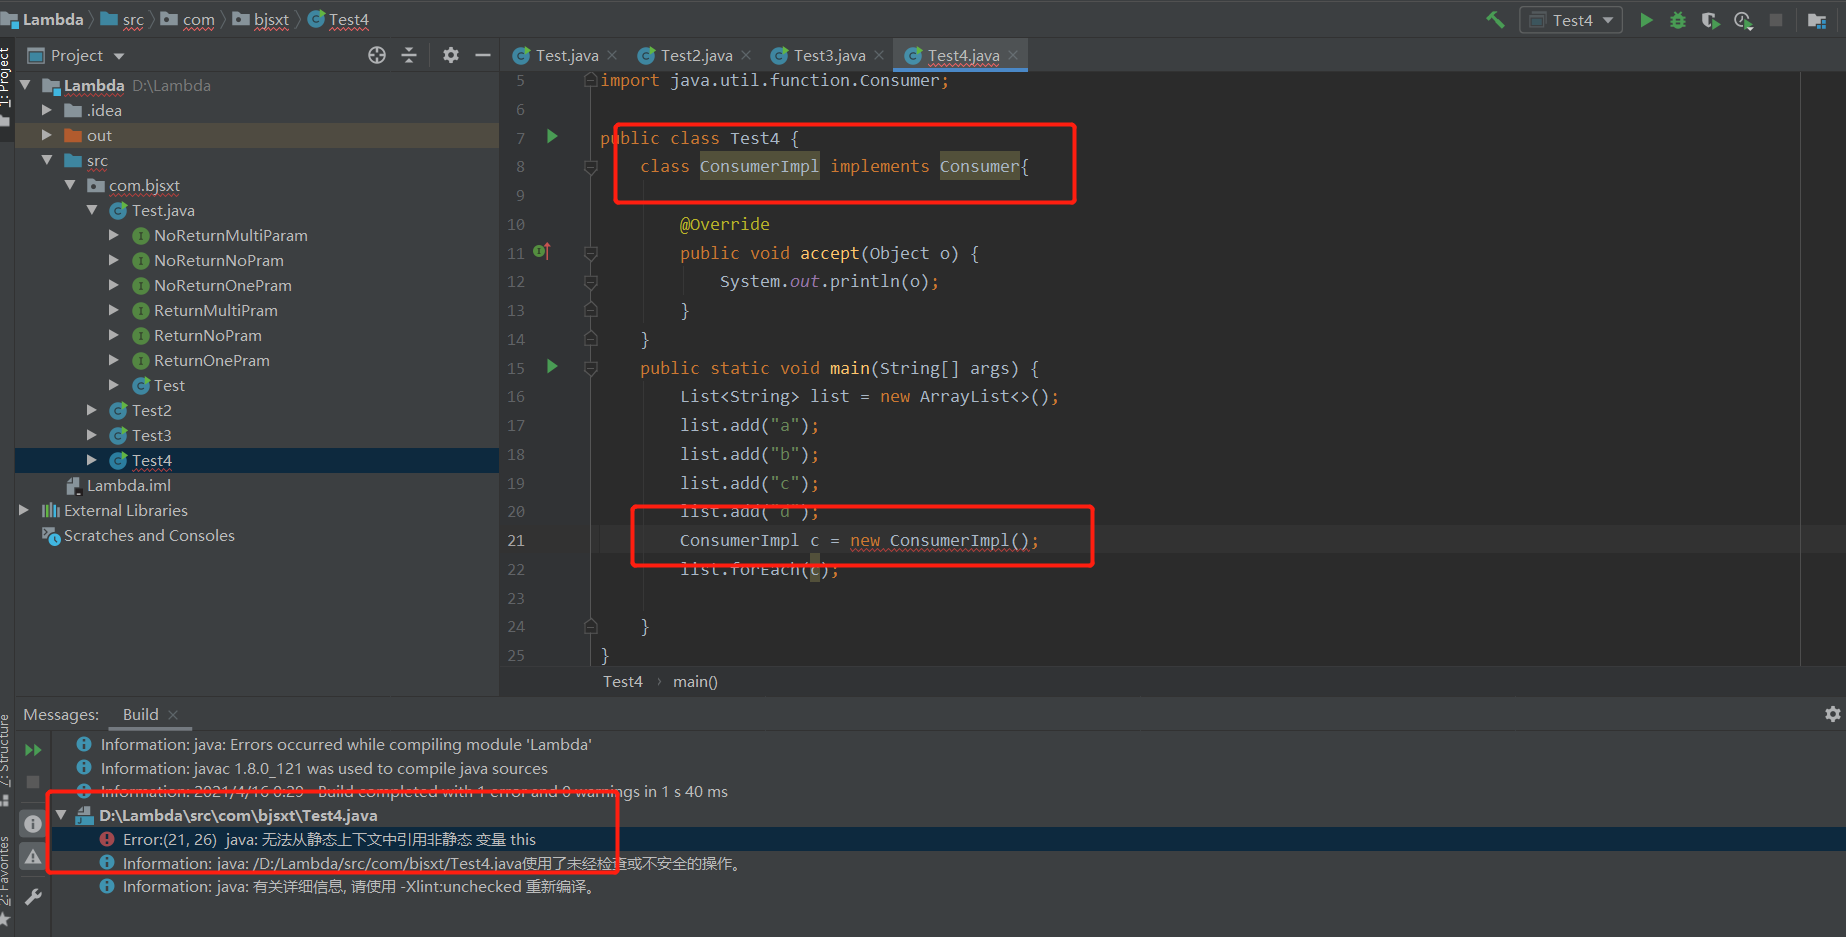Click the rerun build double-arrow icon

[x=33, y=750]
